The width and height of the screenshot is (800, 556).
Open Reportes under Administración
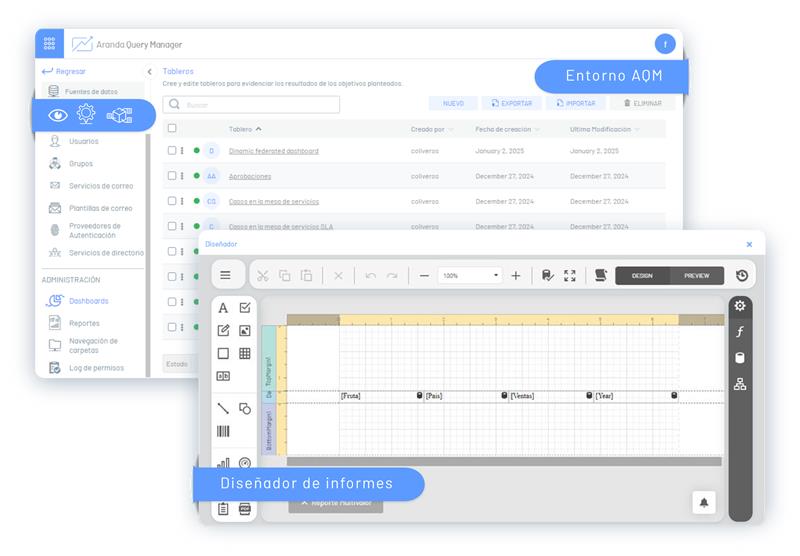click(74, 323)
